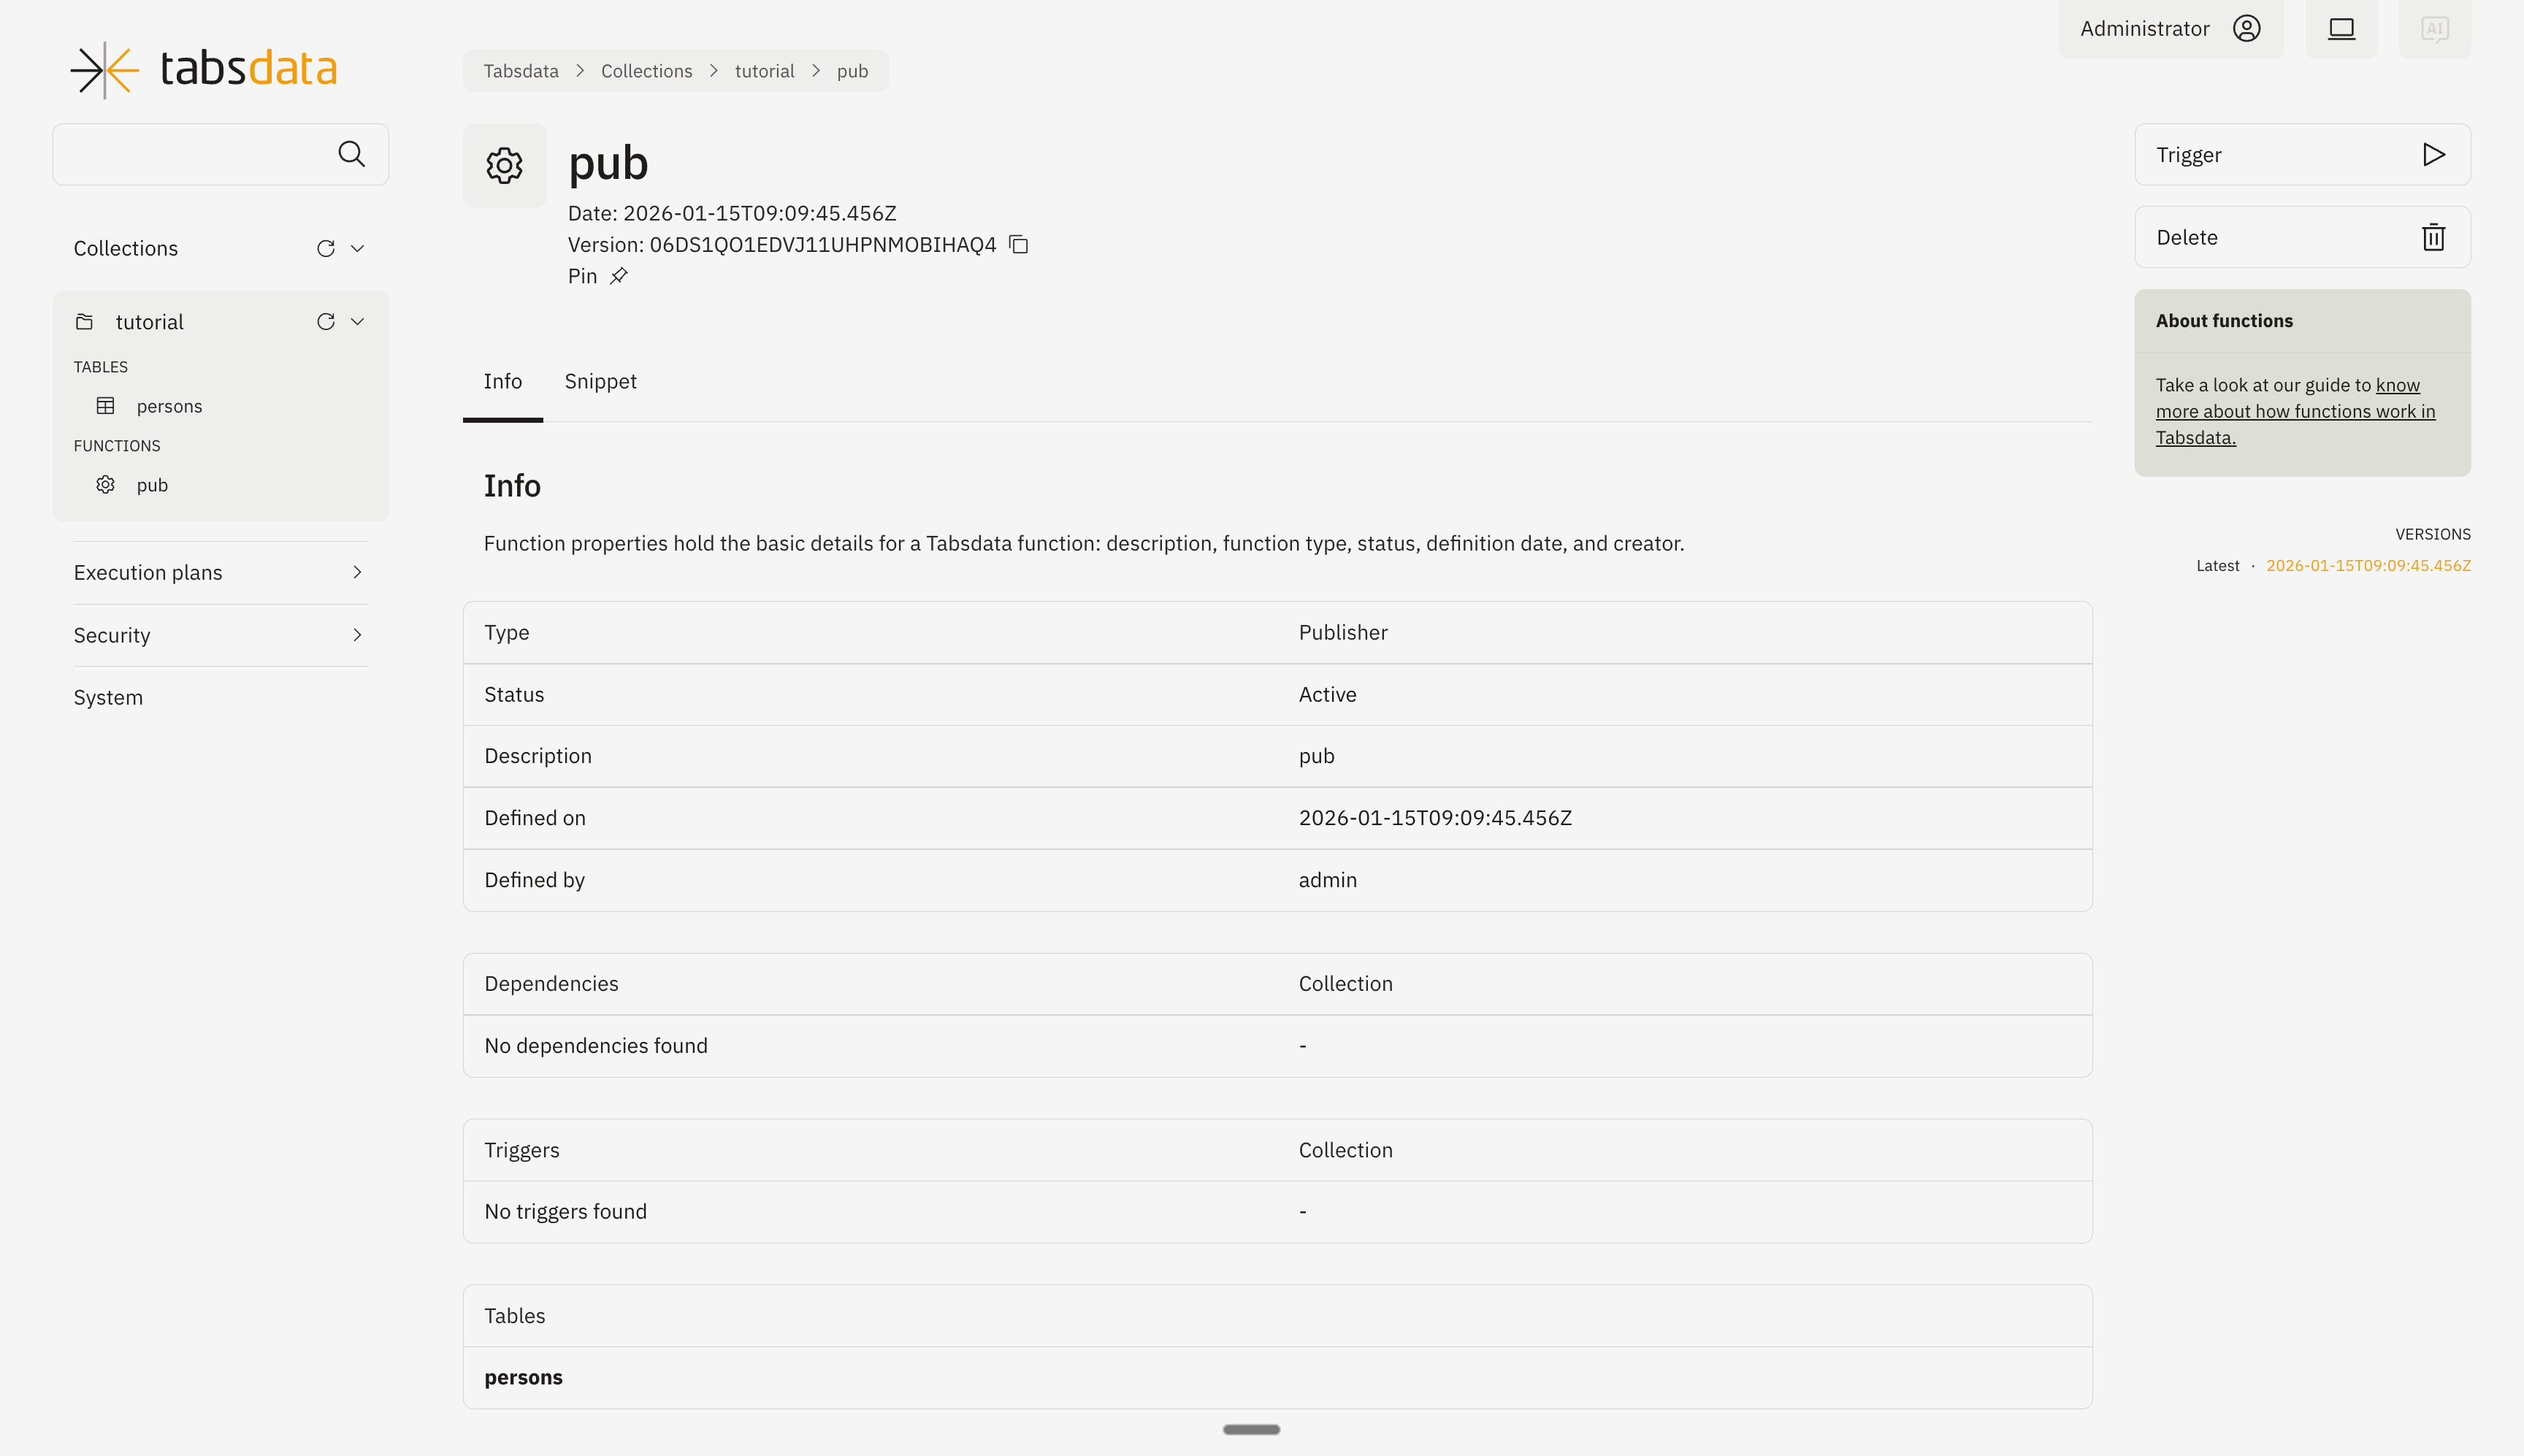The height and width of the screenshot is (1456, 2524).
Task: Open the persons table in sidebar
Action: (169, 406)
